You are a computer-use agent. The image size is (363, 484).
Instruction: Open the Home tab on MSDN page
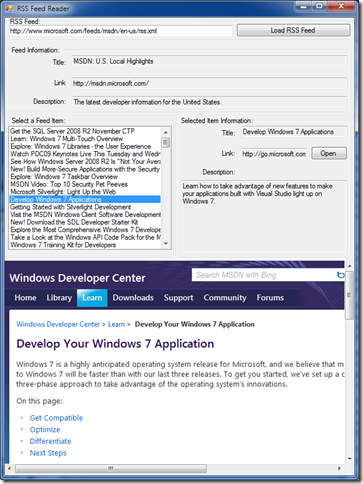point(25,298)
